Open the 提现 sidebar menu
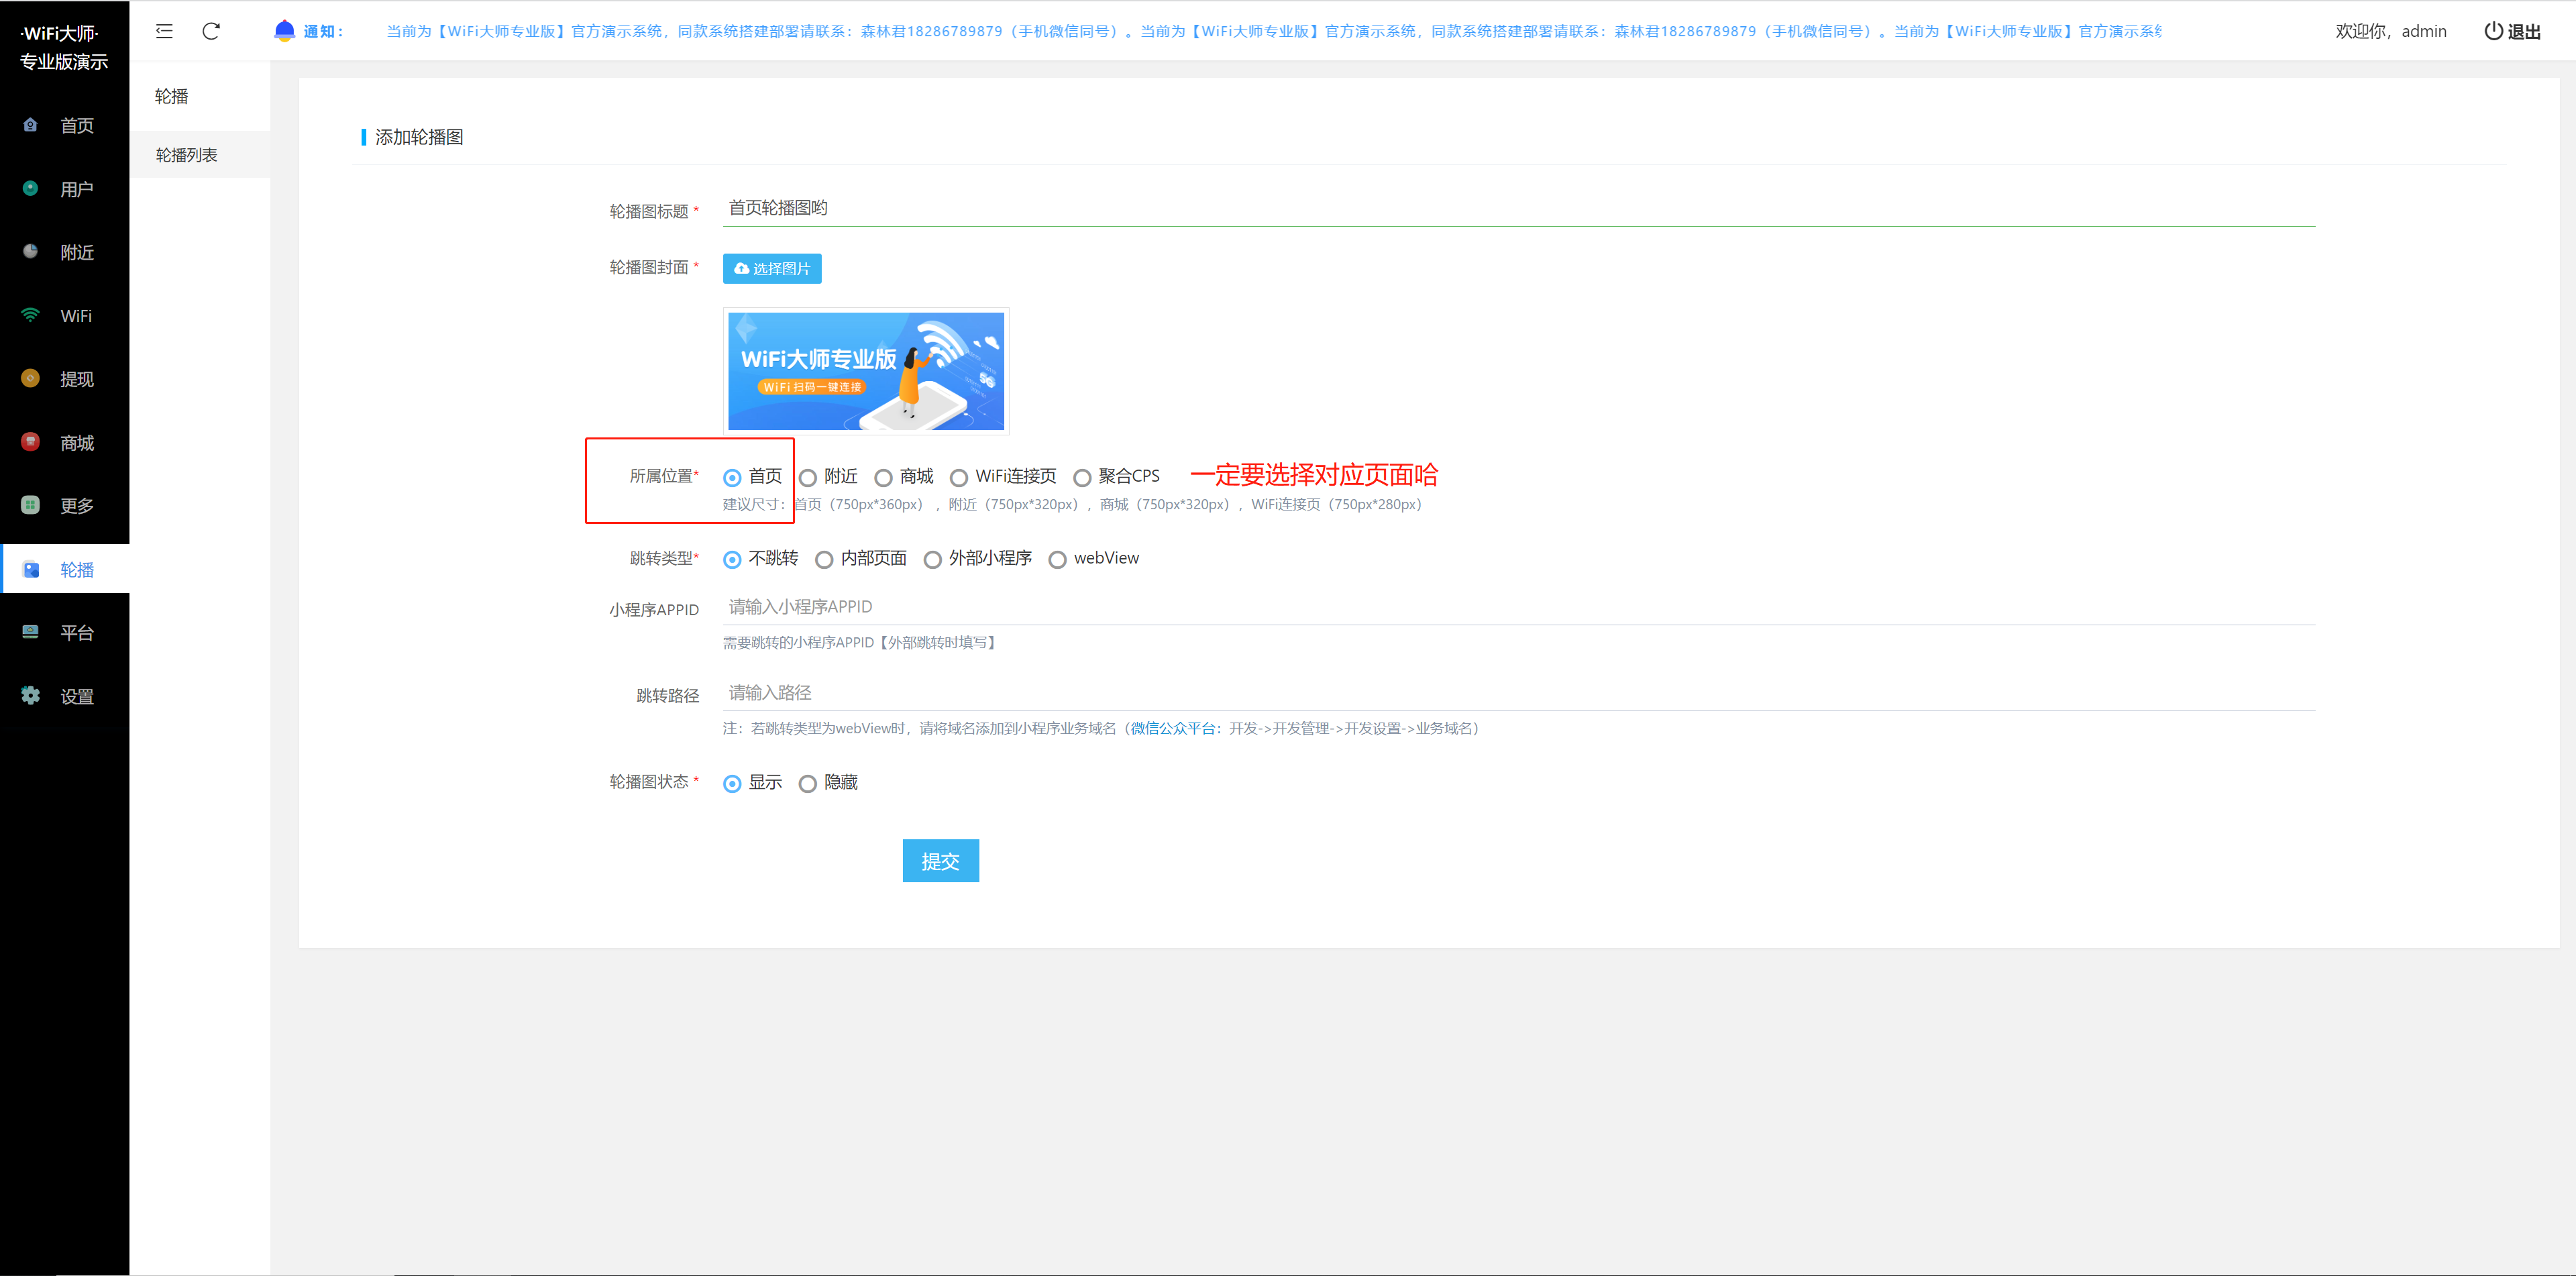Screen dimensions: 2576x1276 click(65, 378)
